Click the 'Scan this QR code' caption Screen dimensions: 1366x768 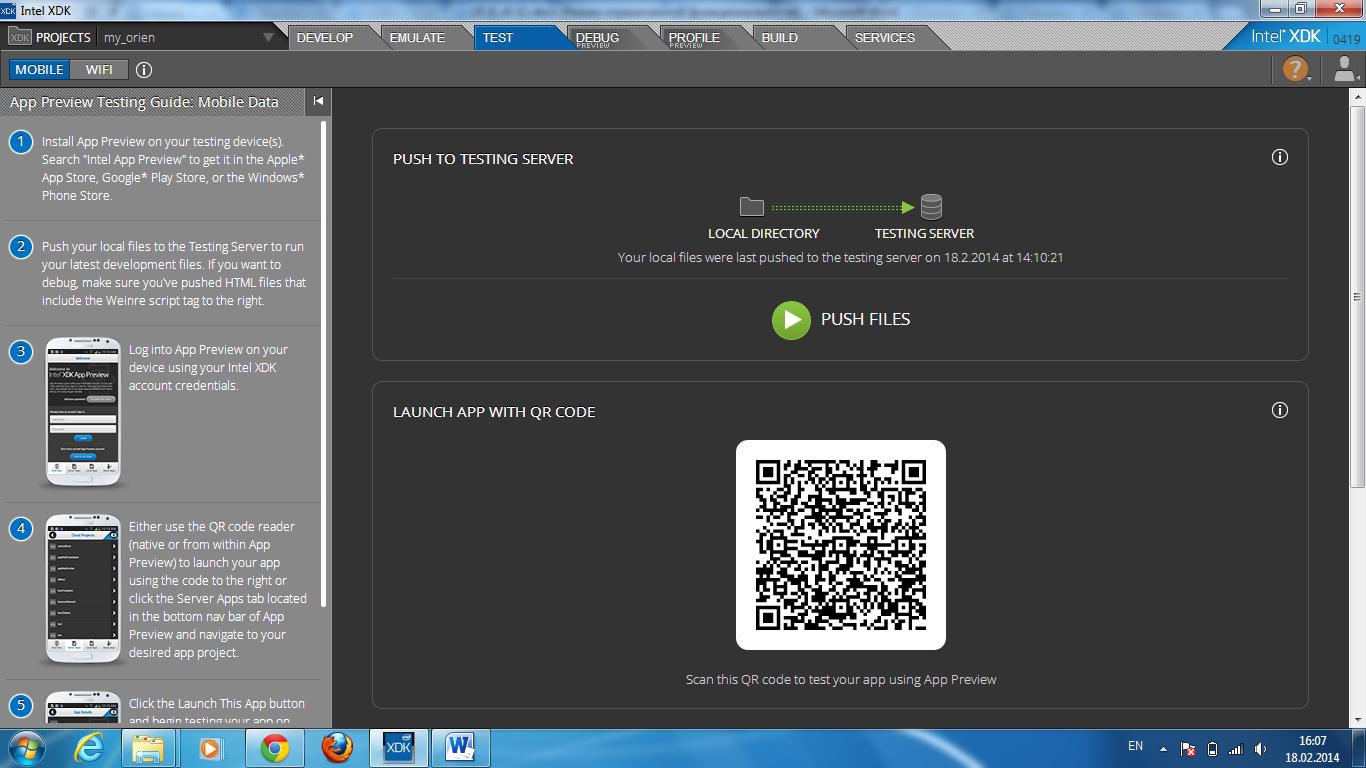(x=841, y=679)
